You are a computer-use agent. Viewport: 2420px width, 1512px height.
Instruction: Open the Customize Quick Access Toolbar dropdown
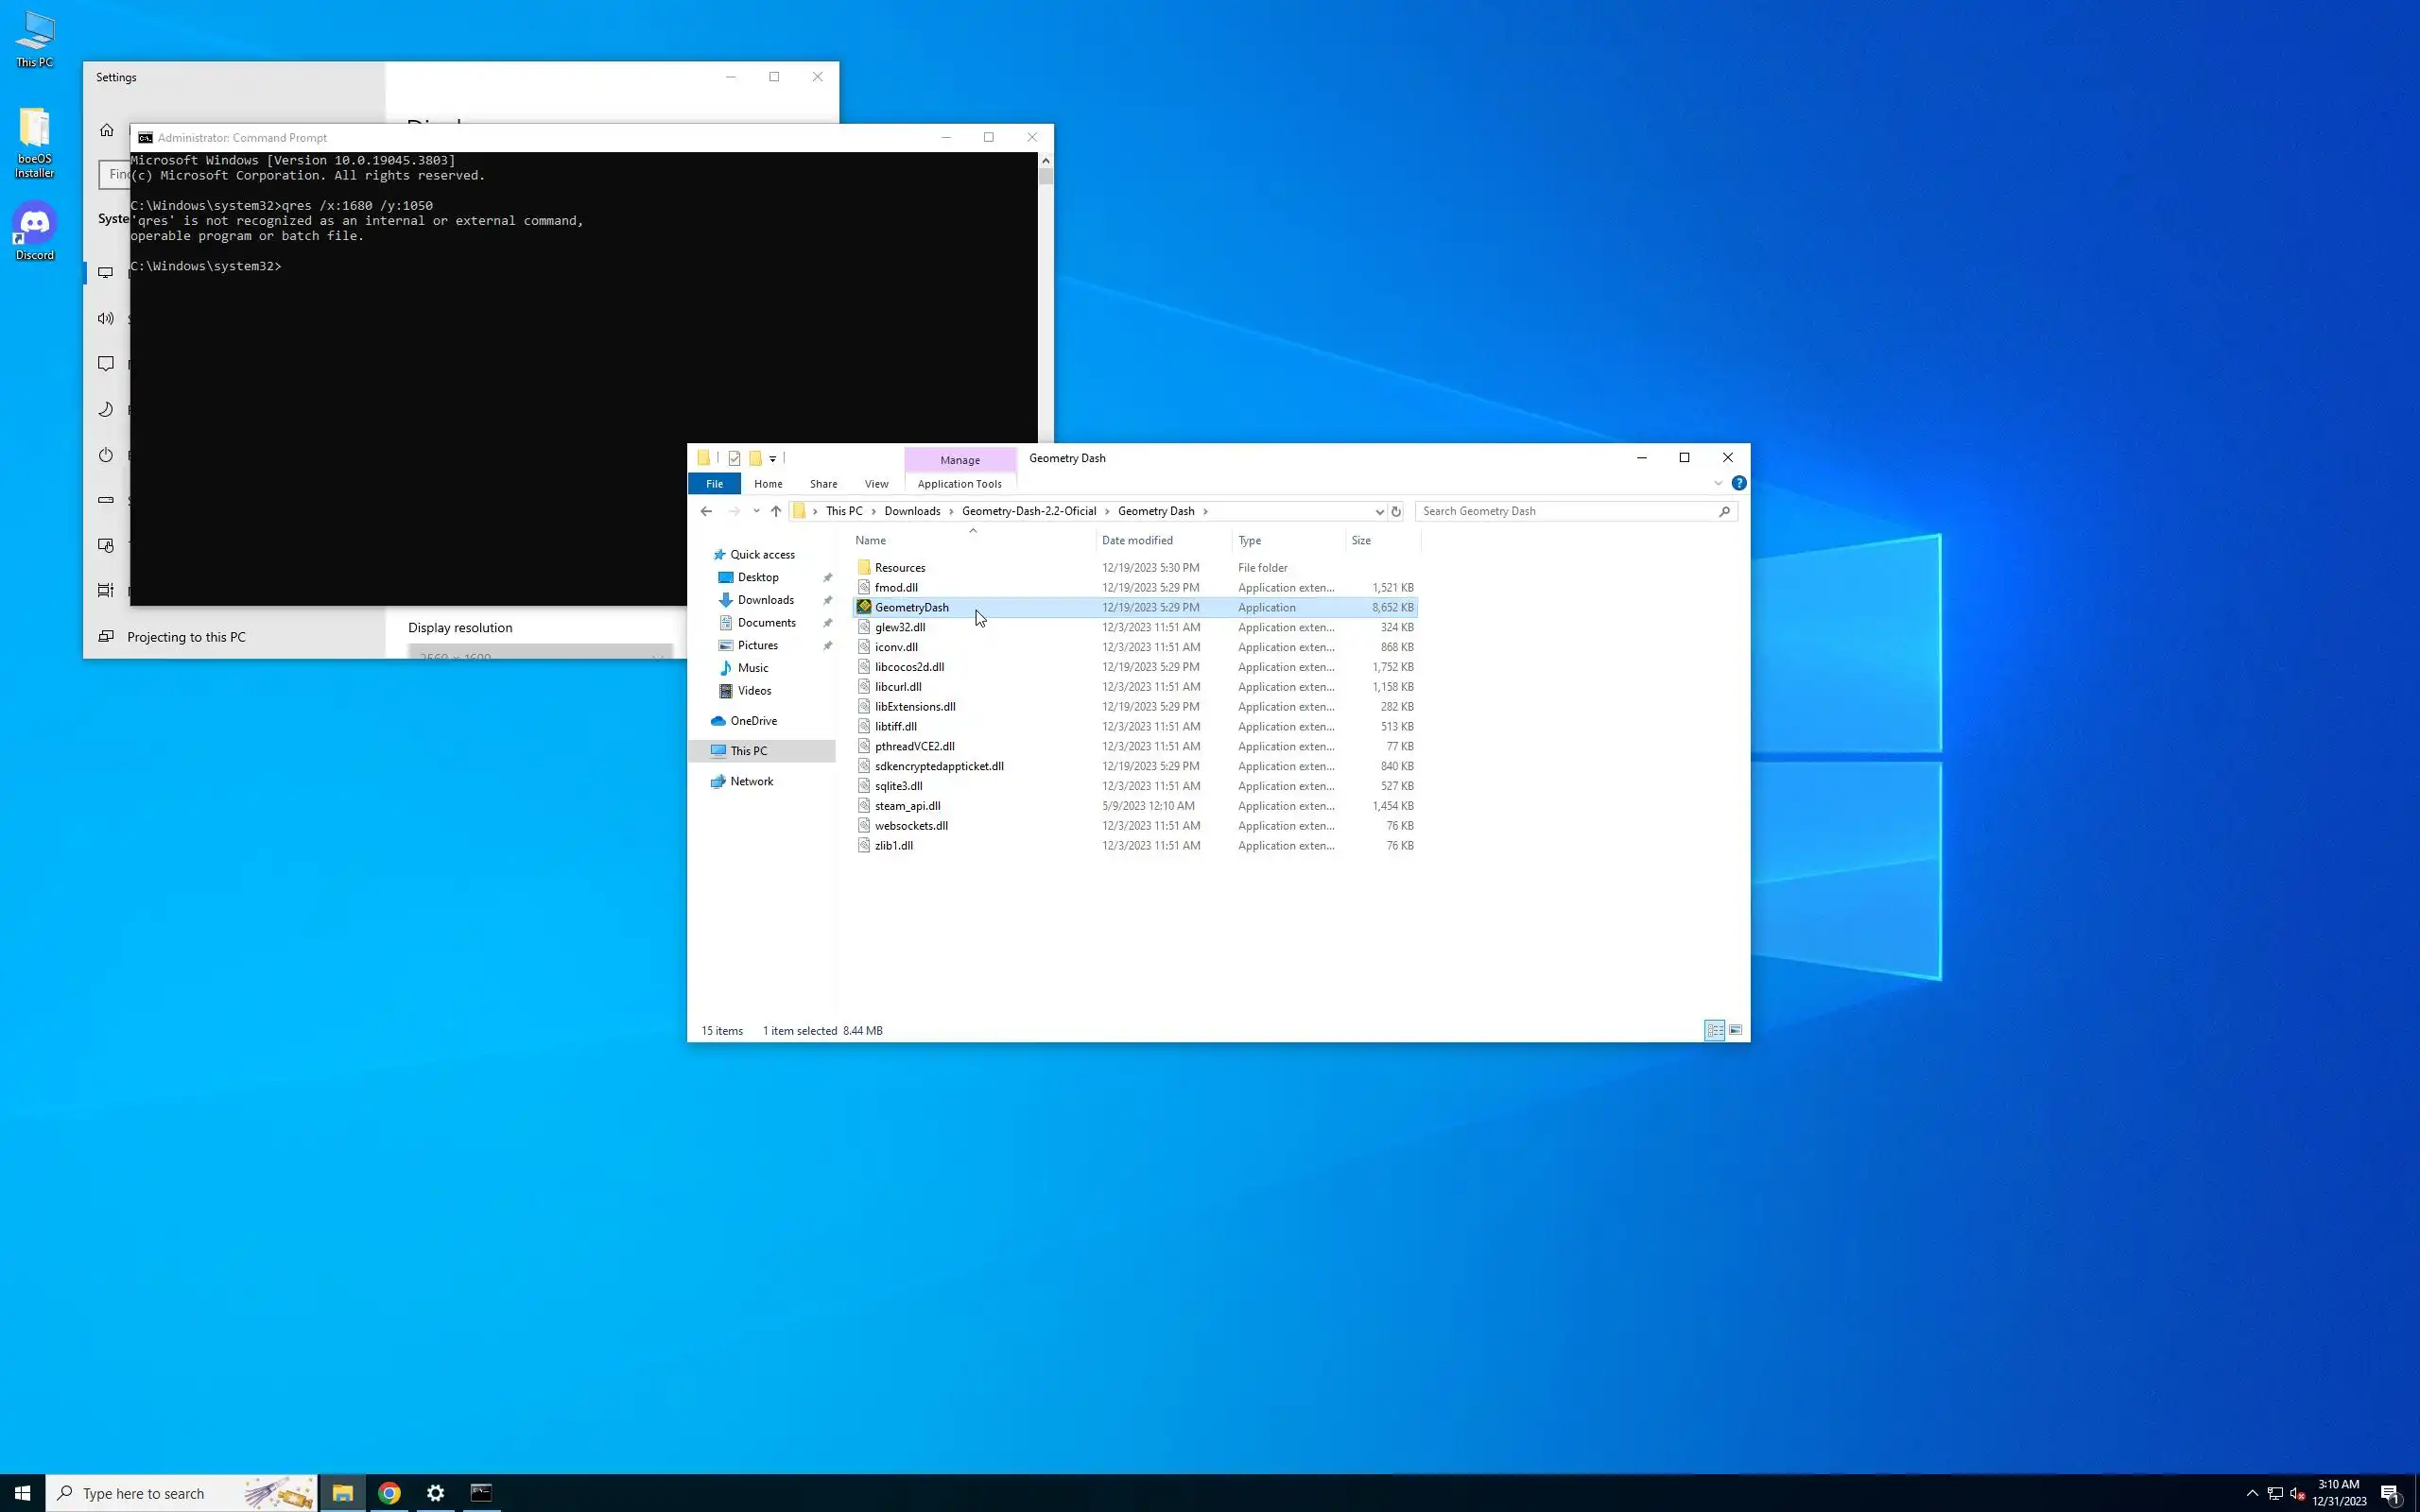(x=772, y=459)
